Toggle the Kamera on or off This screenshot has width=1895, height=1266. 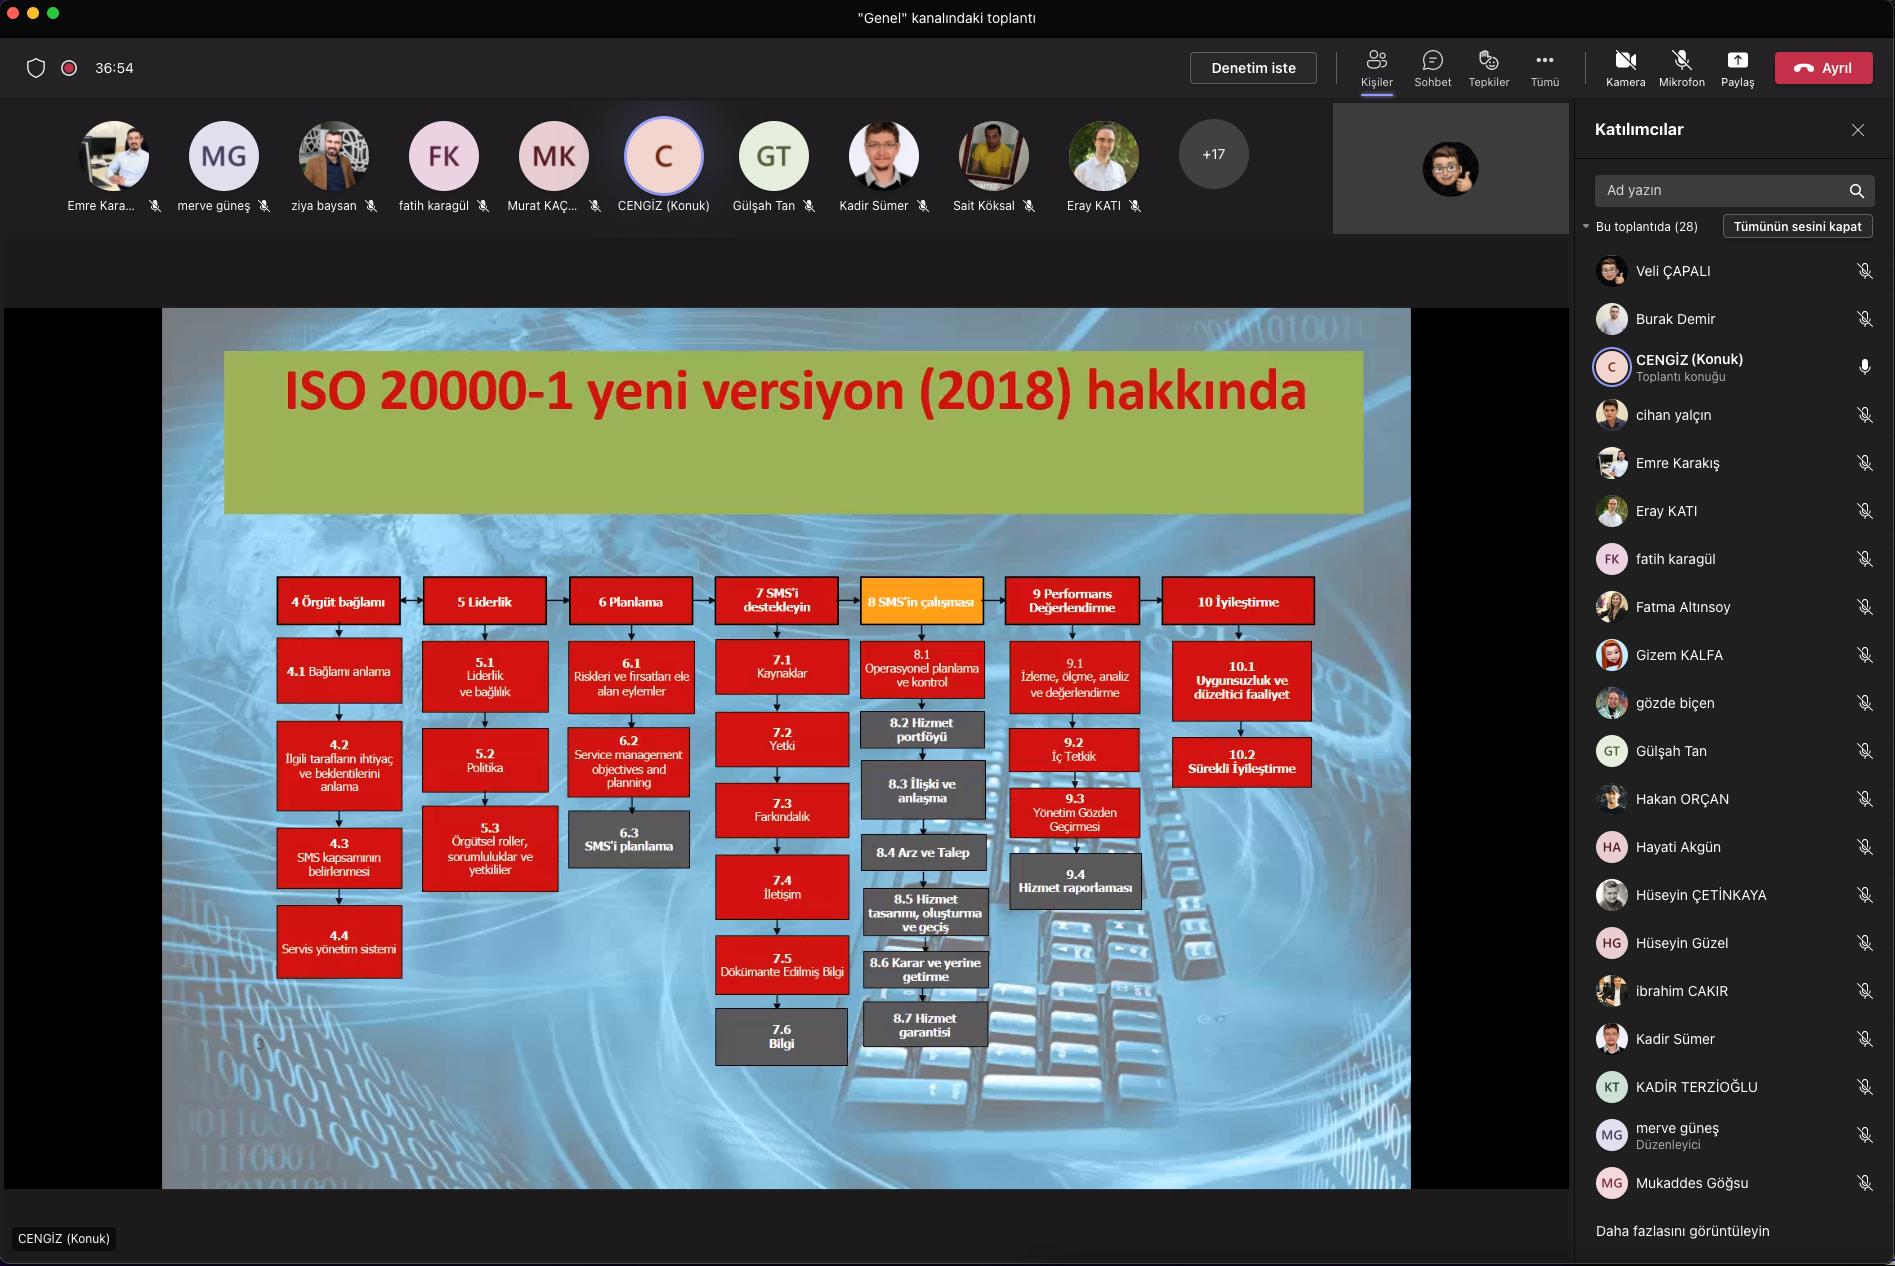(1625, 62)
